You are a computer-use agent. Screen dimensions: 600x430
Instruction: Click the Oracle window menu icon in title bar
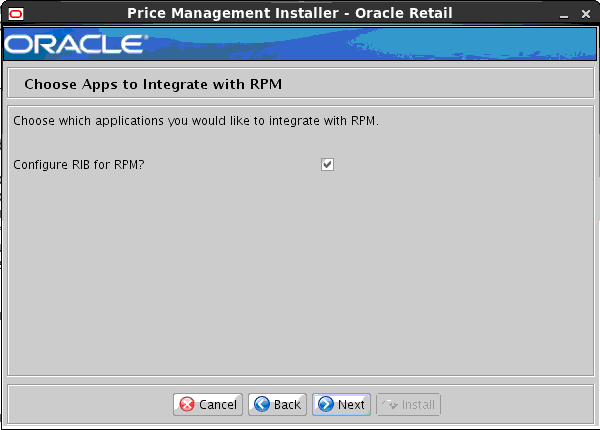pyautogui.click(x=16, y=14)
